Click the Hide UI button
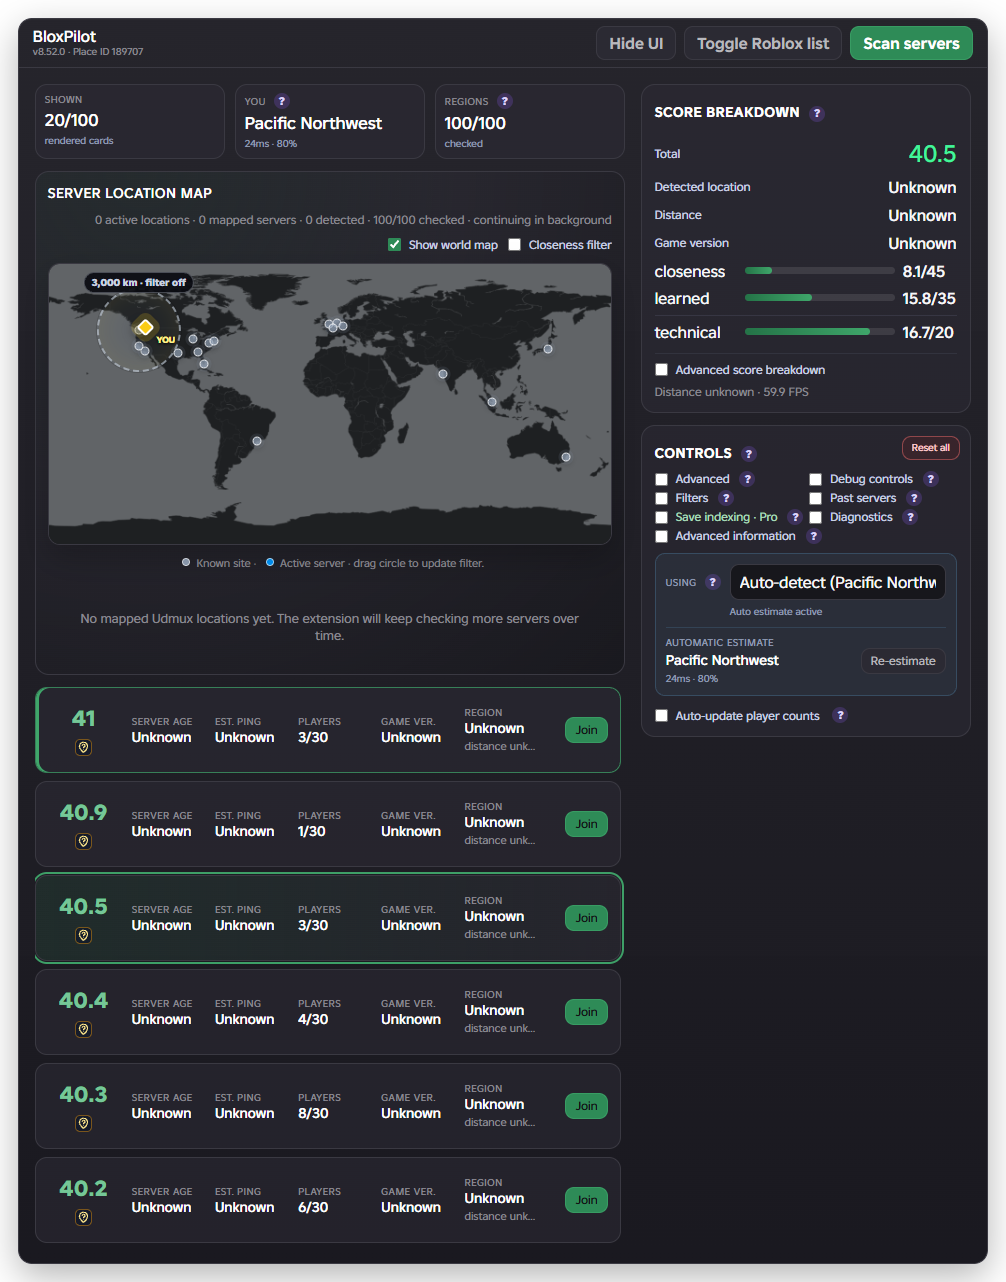 (x=636, y=43)
